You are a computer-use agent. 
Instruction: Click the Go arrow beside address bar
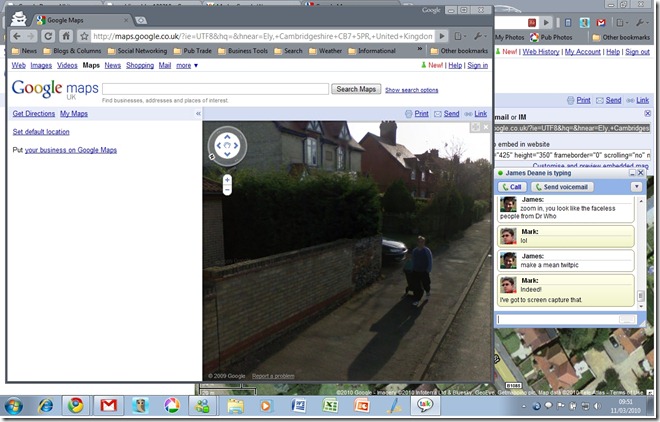[x=442, y=36]
